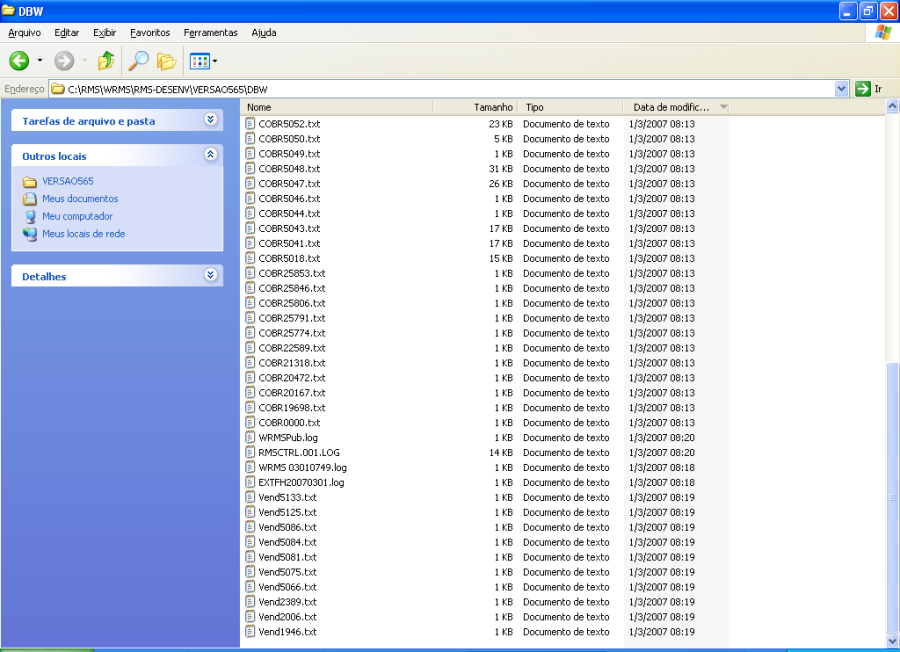Select the file name COBR5043.txt
Image resolution: width=900 pixels, height=652 pixels.
289,228
